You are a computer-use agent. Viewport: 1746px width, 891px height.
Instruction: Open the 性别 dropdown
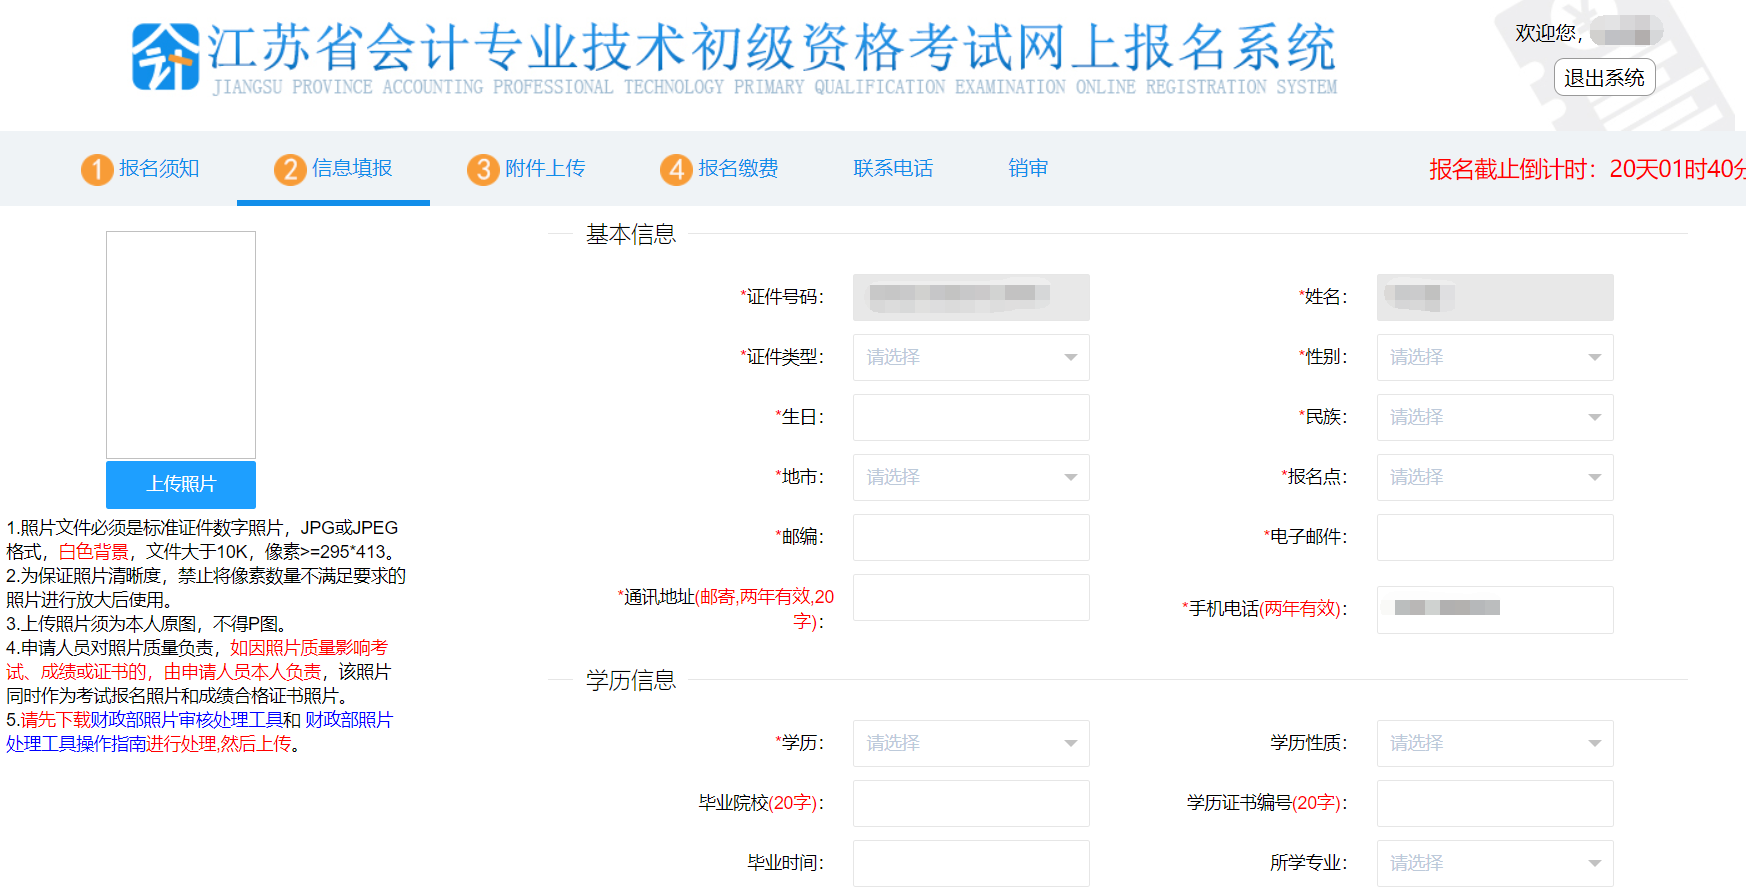coord(1494,357)
